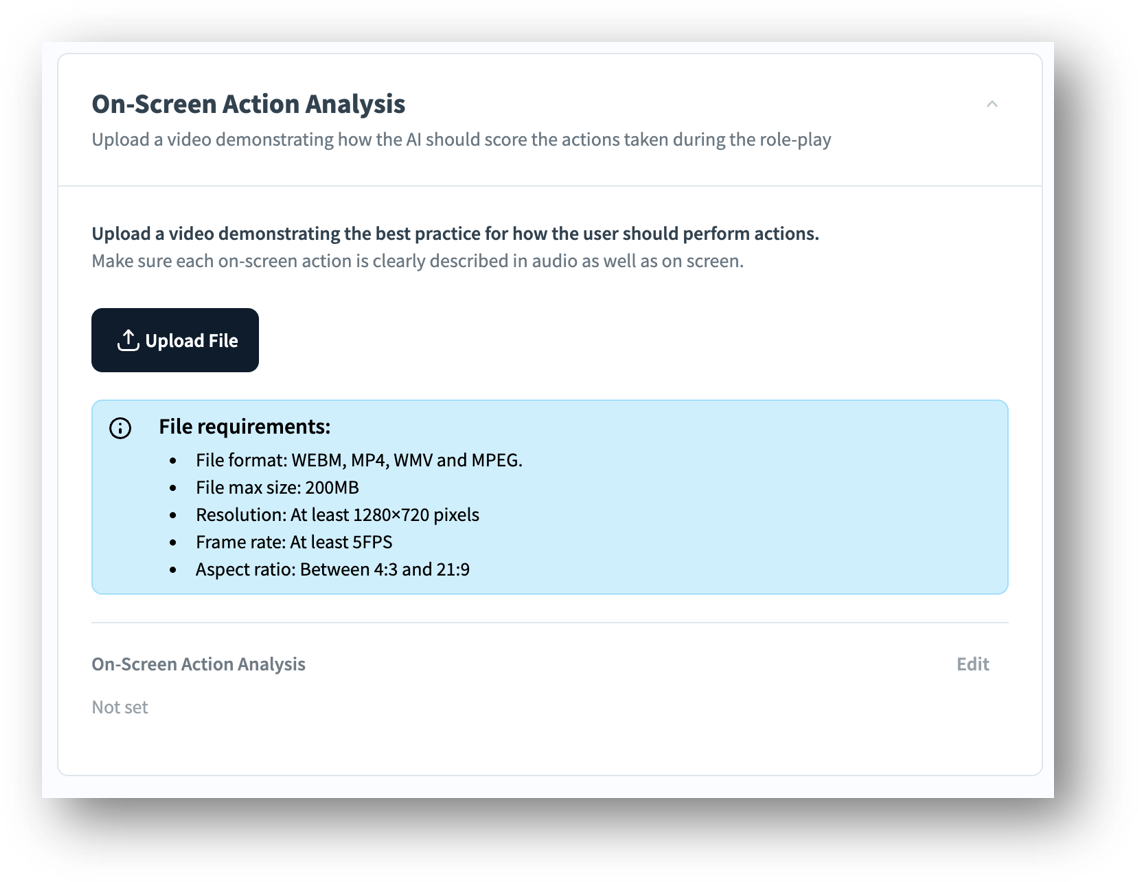Click the 'Not set' value text
1138x882 pixels.
click(120, 707)
